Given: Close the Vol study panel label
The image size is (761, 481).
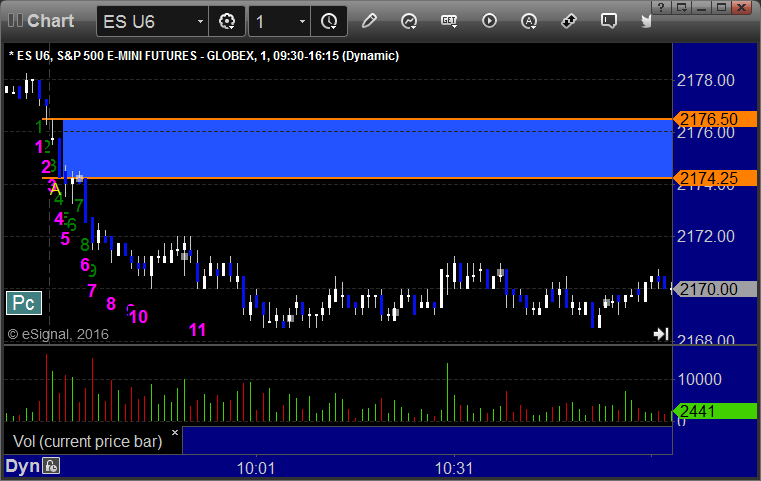Looking at the screenshot, I should tap(175, 432).
